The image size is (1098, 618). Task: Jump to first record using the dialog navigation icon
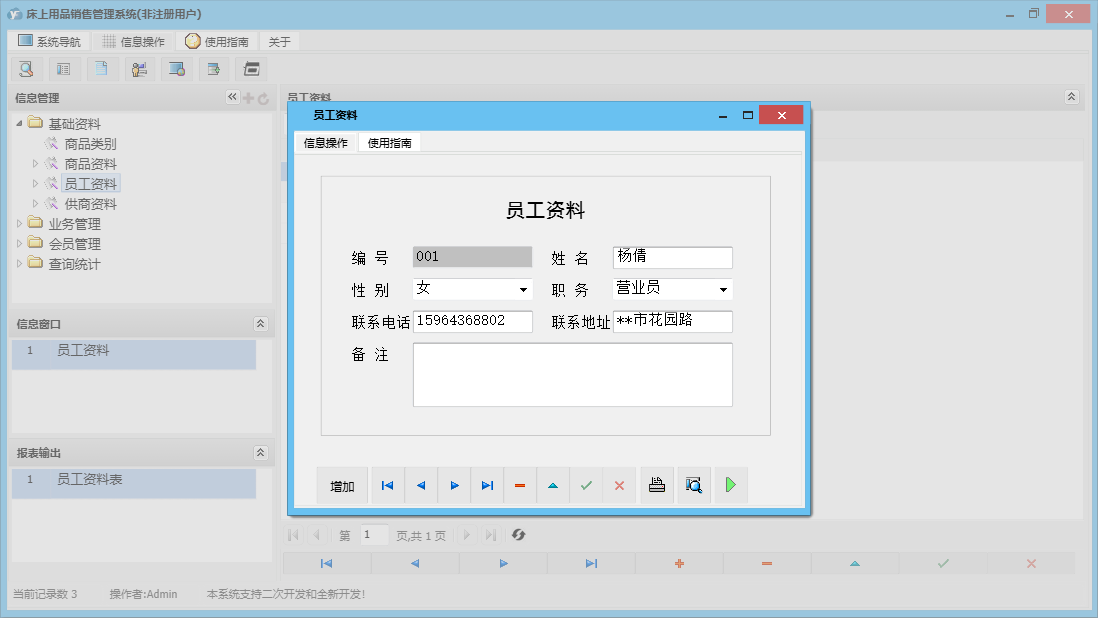click(387, 485)
